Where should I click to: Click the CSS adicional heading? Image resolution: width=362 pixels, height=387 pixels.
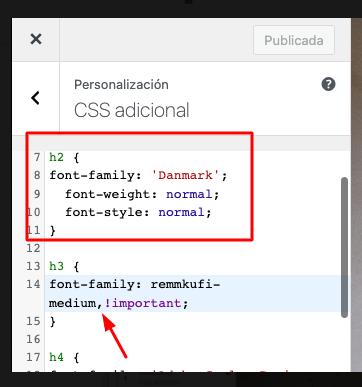131,110
